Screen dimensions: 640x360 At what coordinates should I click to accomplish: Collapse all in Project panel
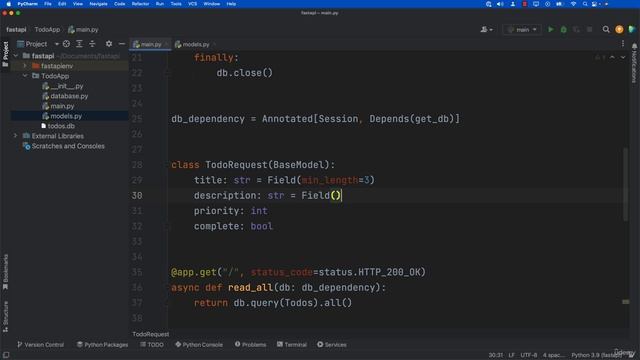pyautogui.click(x=92, y=44)
